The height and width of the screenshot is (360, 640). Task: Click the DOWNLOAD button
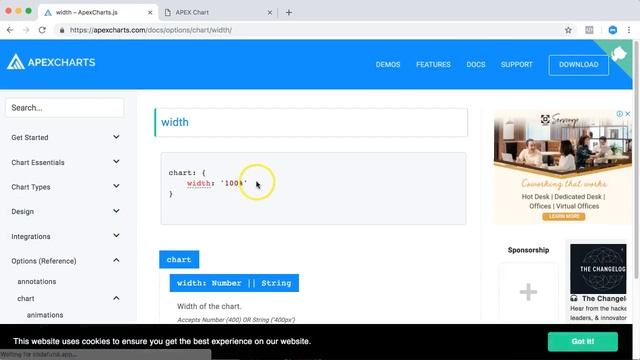pyautogui.click(x=578, y=65)
